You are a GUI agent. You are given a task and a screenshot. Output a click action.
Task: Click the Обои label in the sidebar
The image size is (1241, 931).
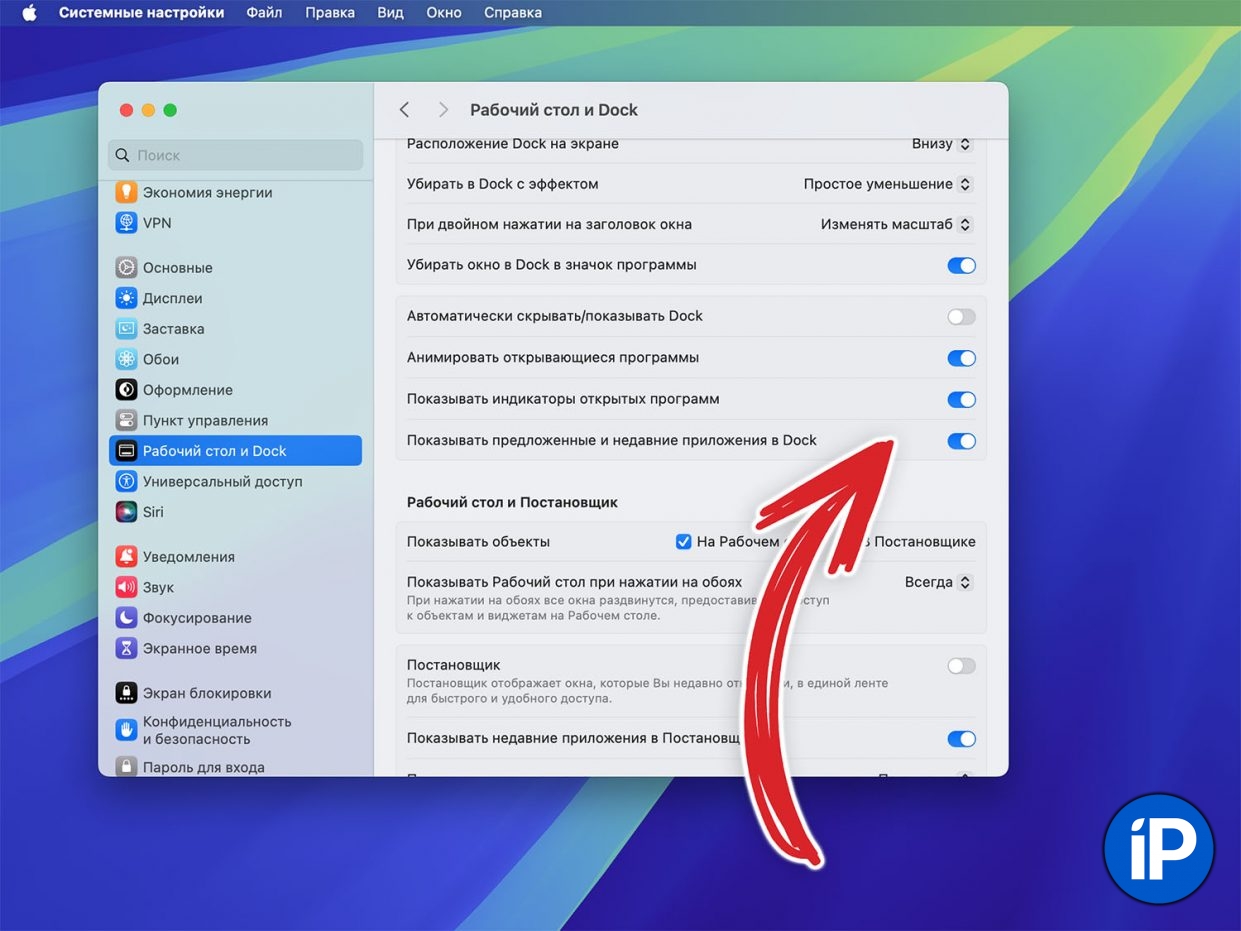tap(161, 359)
